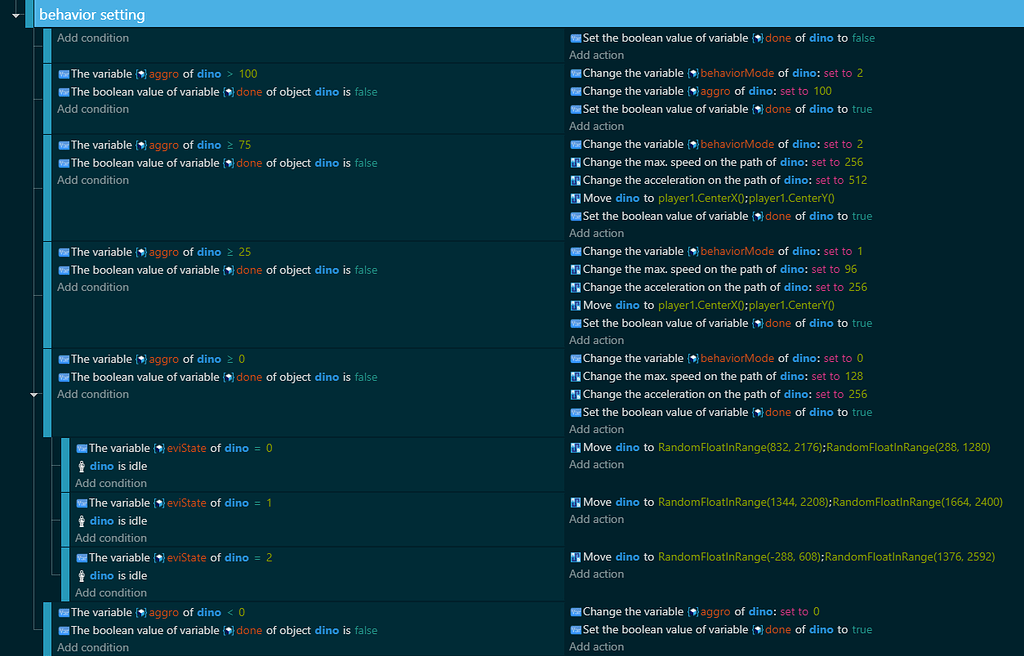Click idle icon under the eviState = 0 condition

pos(82,466)
